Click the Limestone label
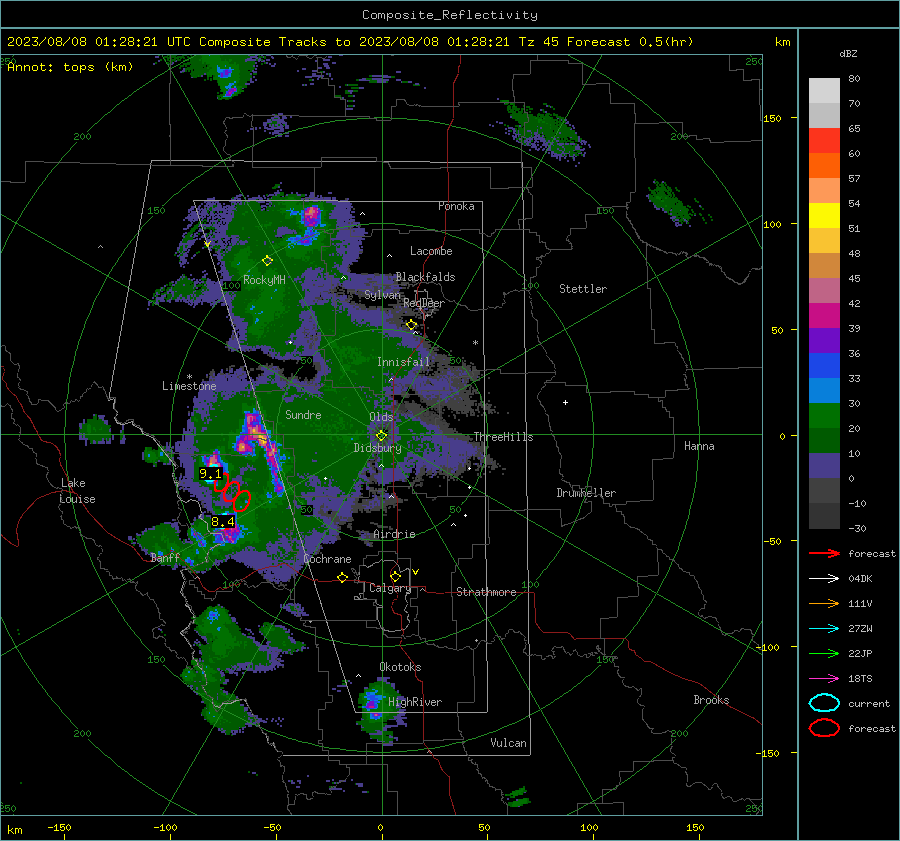 coord(189,386)
